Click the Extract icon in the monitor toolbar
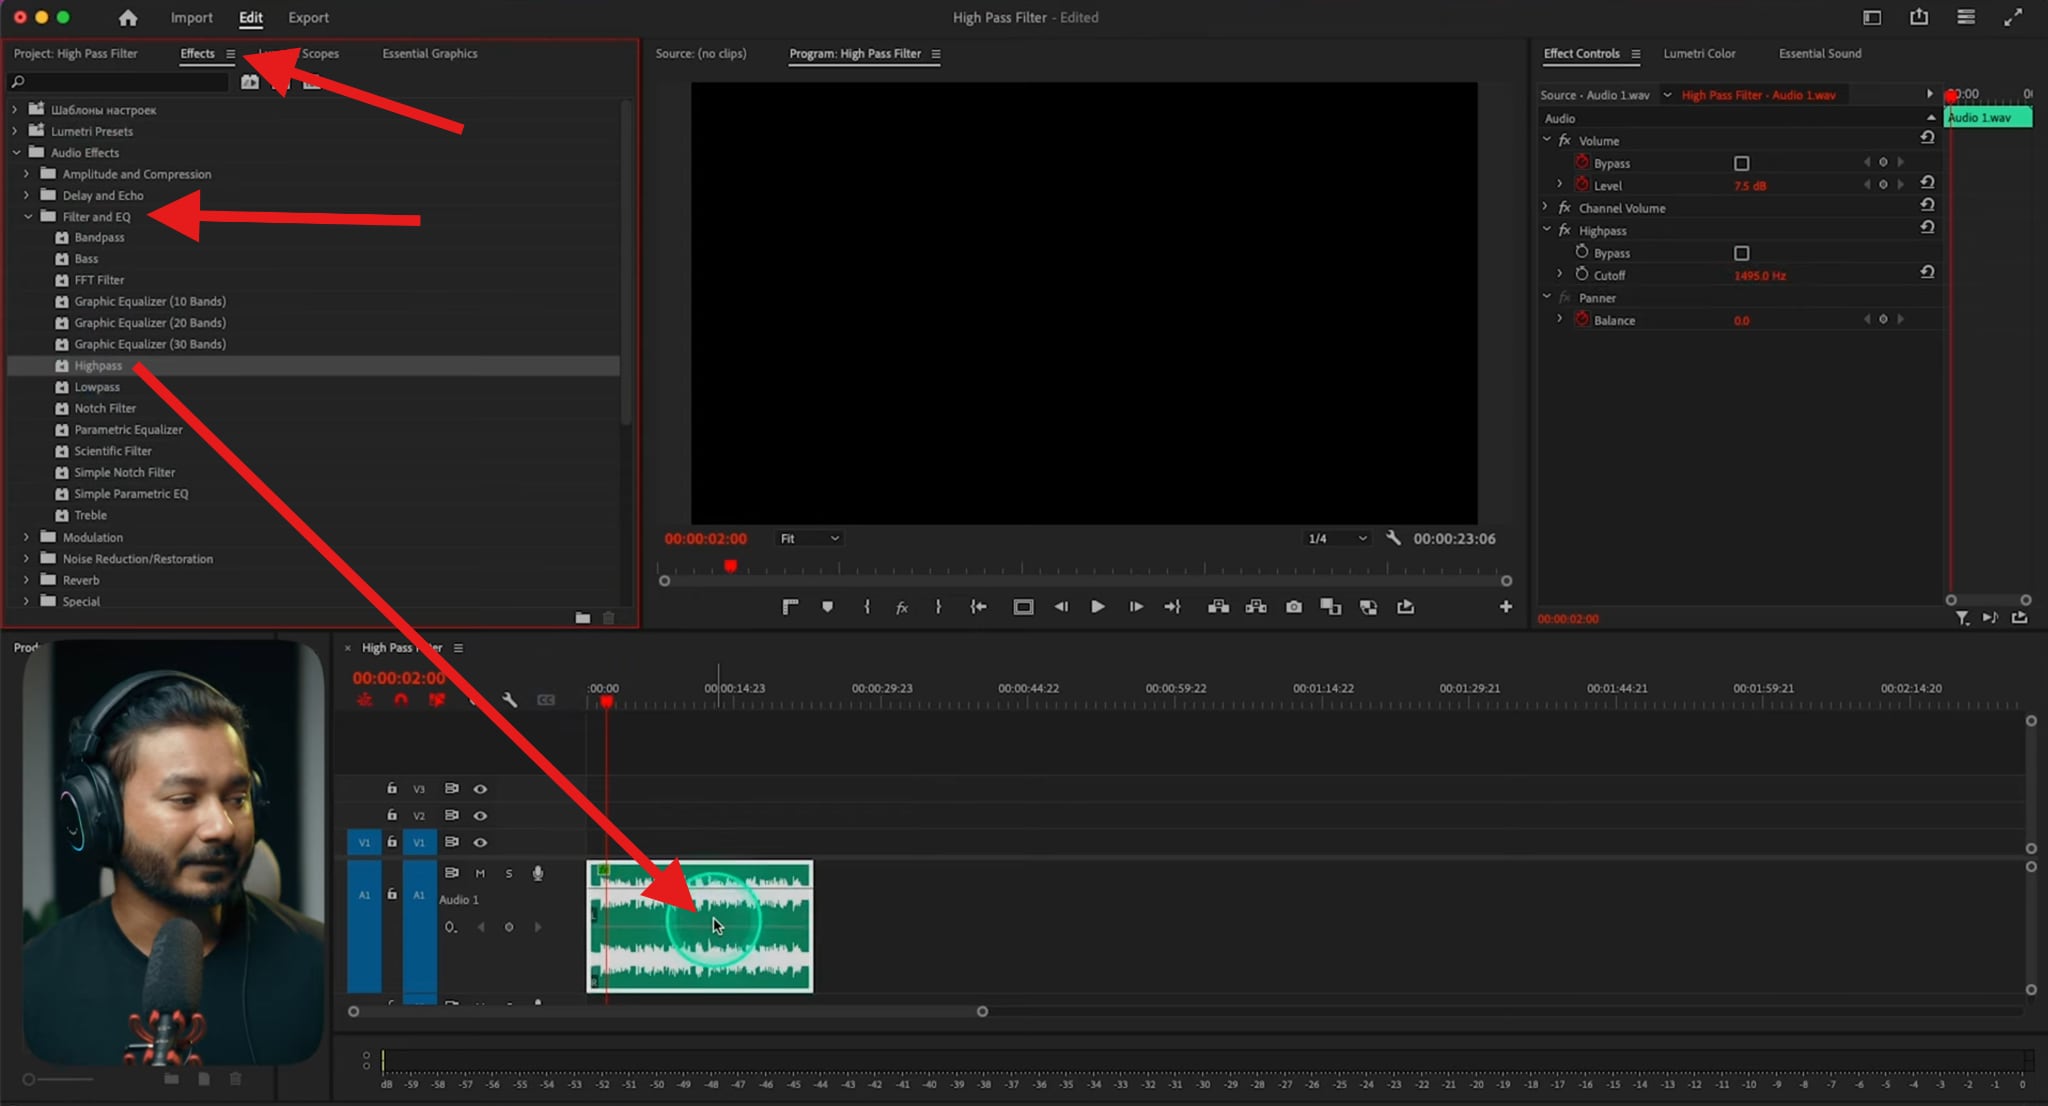Image resolution: width=2048 pixels, height=1106 pixels. tap(1257, 606)
